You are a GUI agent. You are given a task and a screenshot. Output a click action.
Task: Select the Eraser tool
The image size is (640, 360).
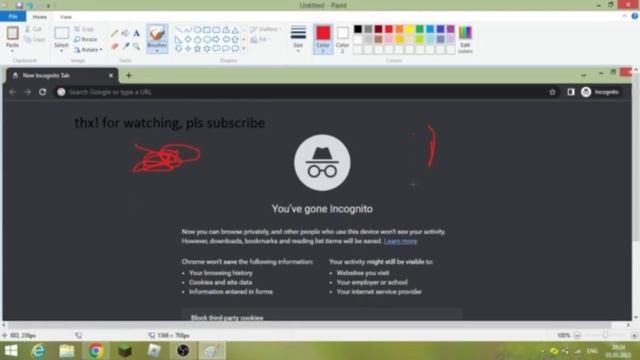click(115, 46)
